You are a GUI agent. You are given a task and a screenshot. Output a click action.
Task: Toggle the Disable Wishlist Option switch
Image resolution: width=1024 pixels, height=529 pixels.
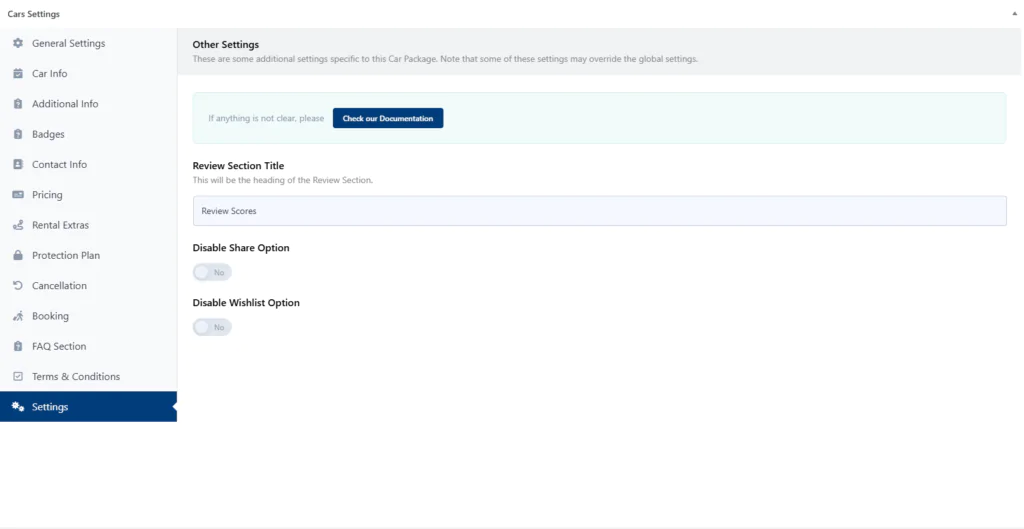point(212,327)
